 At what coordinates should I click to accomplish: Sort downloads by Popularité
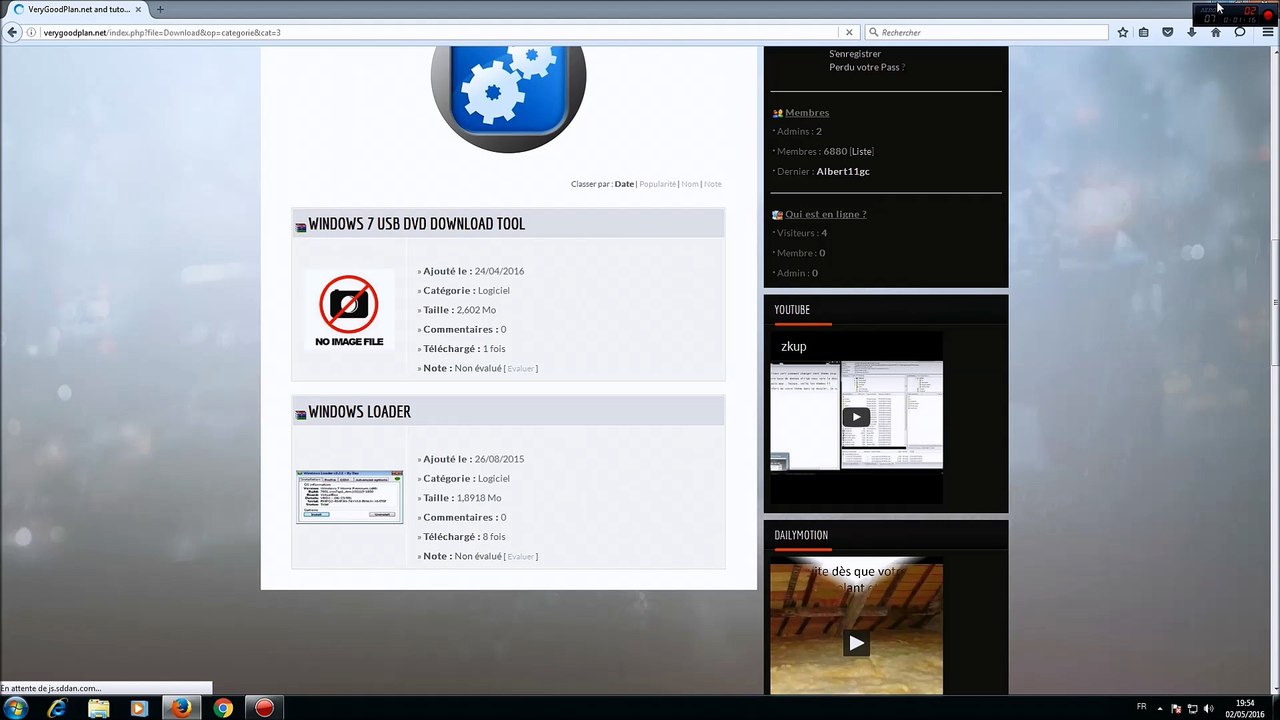pos(657,184)
